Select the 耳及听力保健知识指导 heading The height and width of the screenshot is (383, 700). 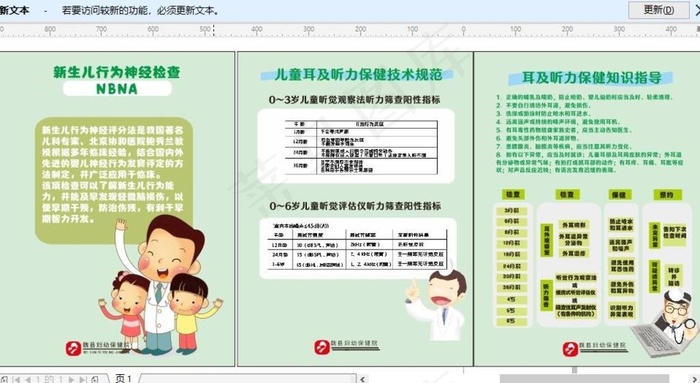tap(592, 77)
